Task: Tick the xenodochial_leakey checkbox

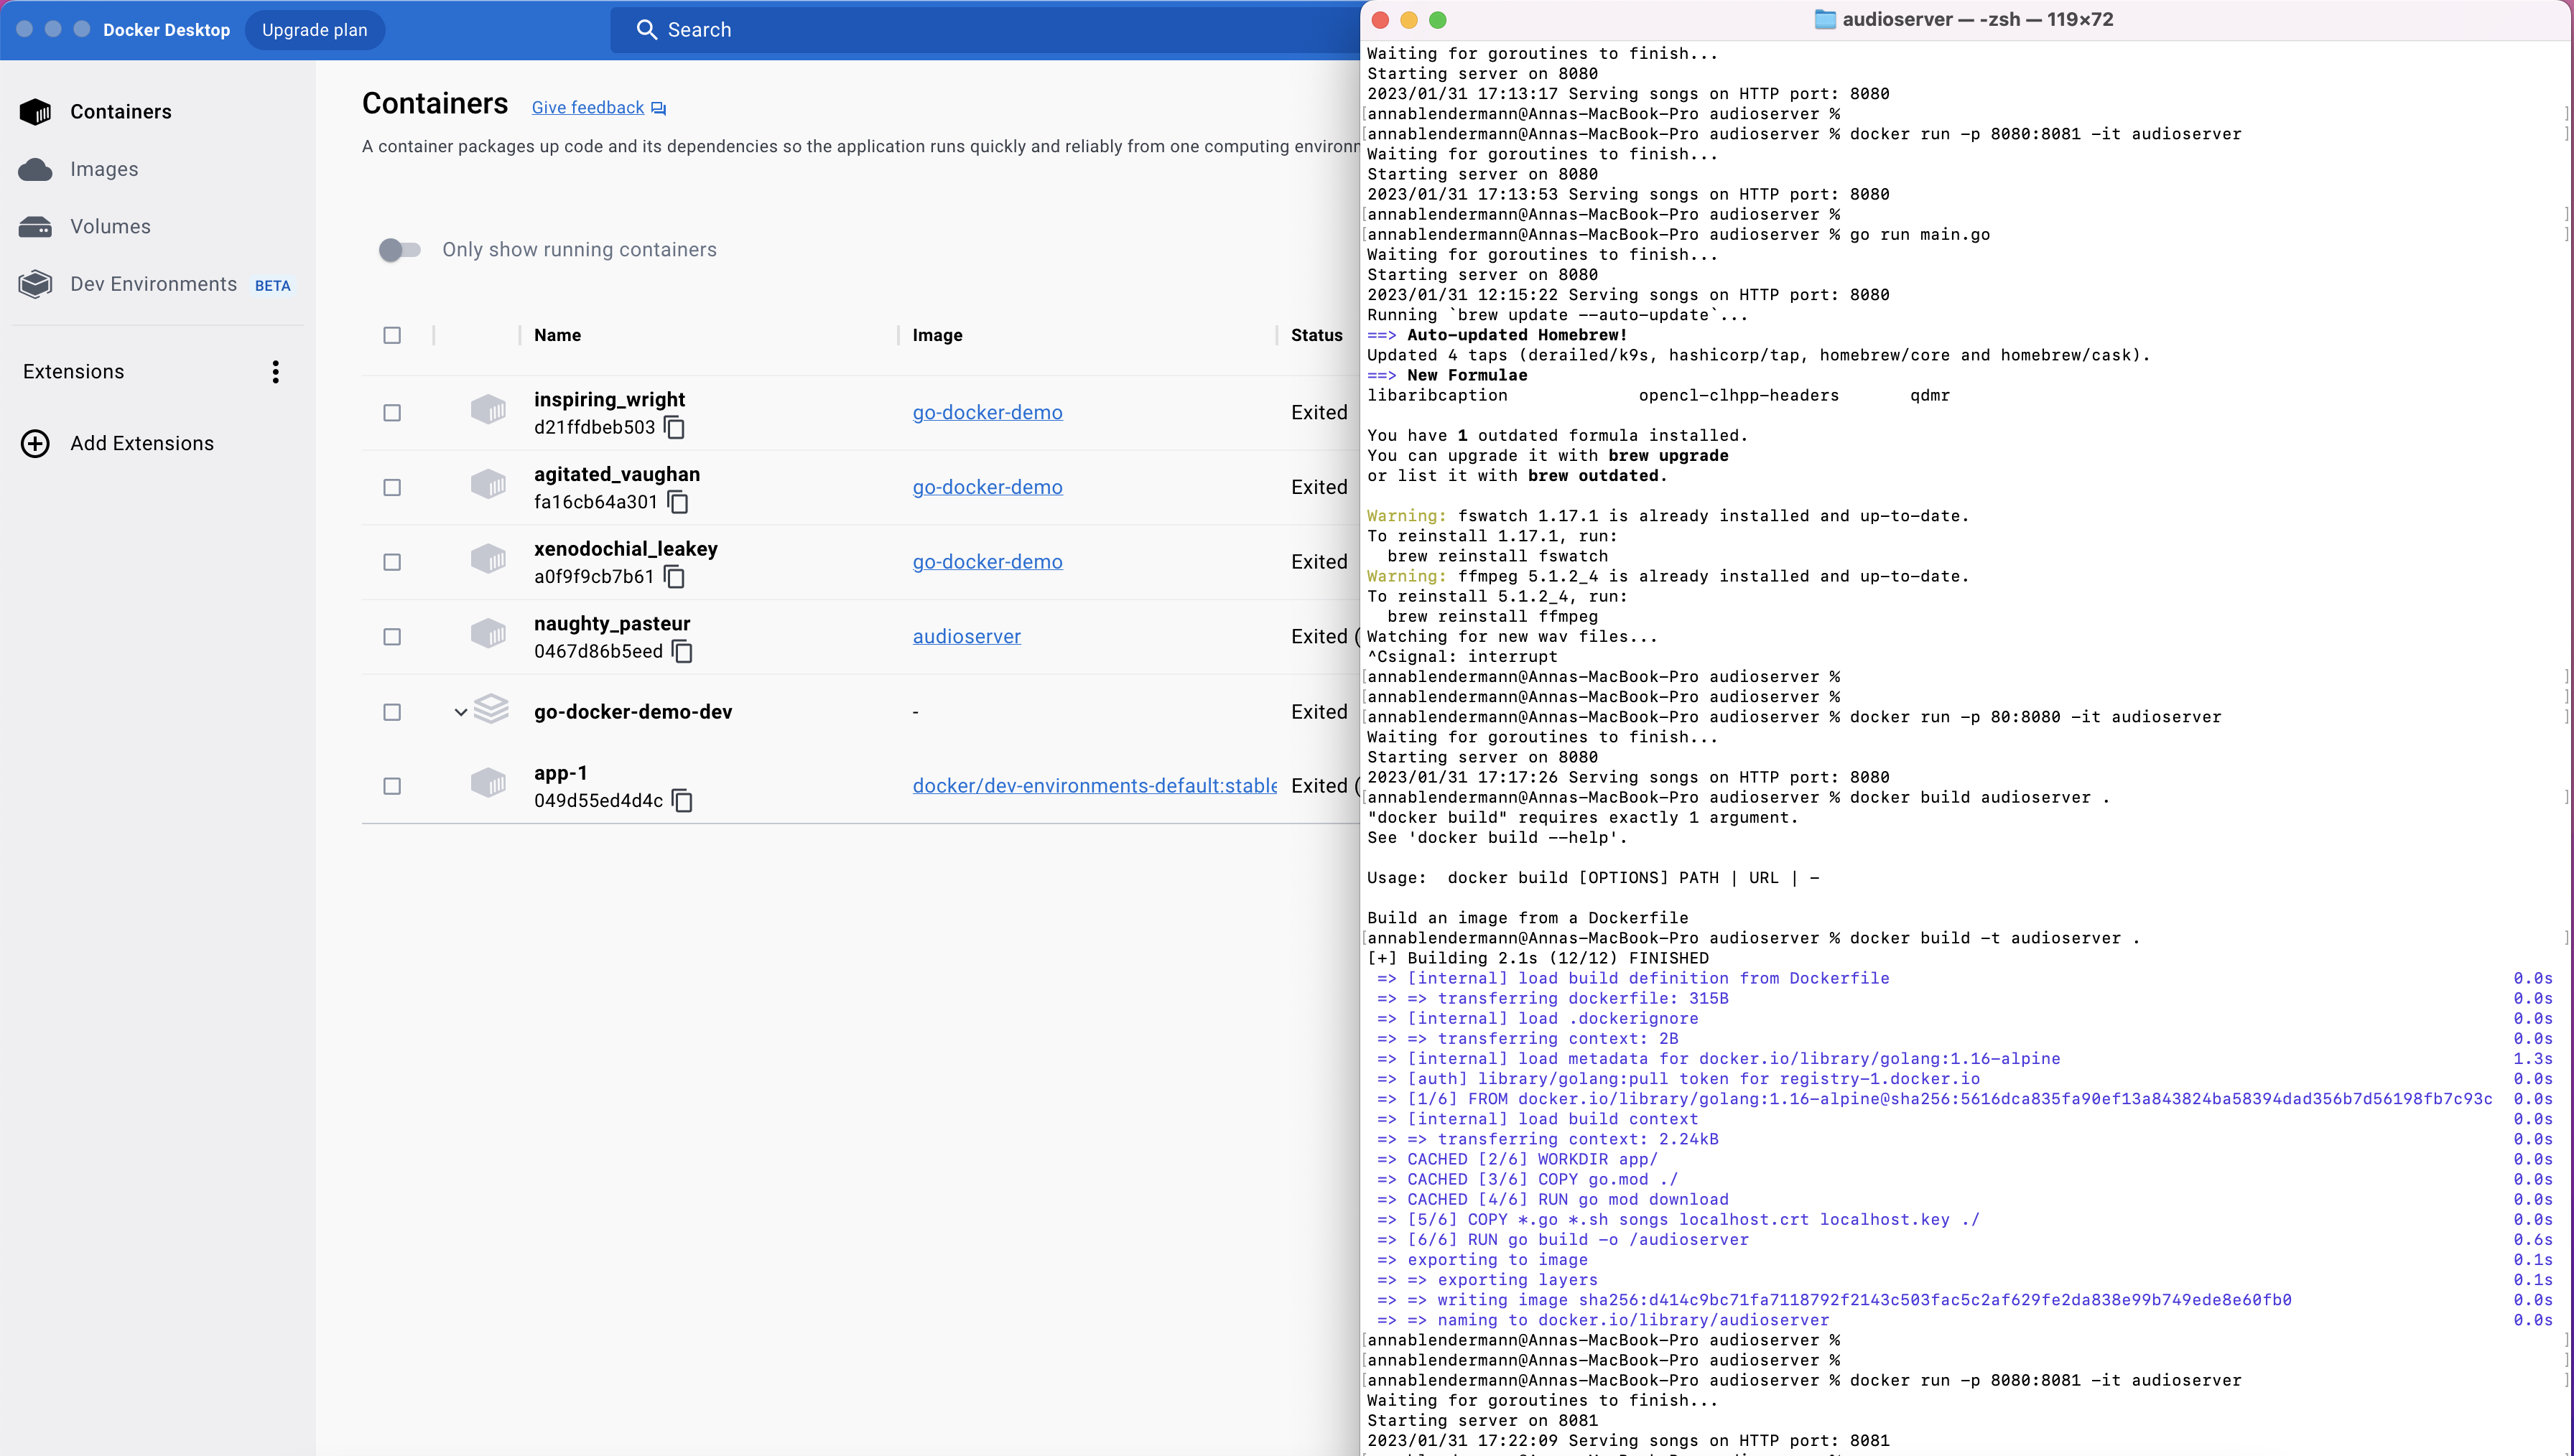Action: [x=392, y=563]
